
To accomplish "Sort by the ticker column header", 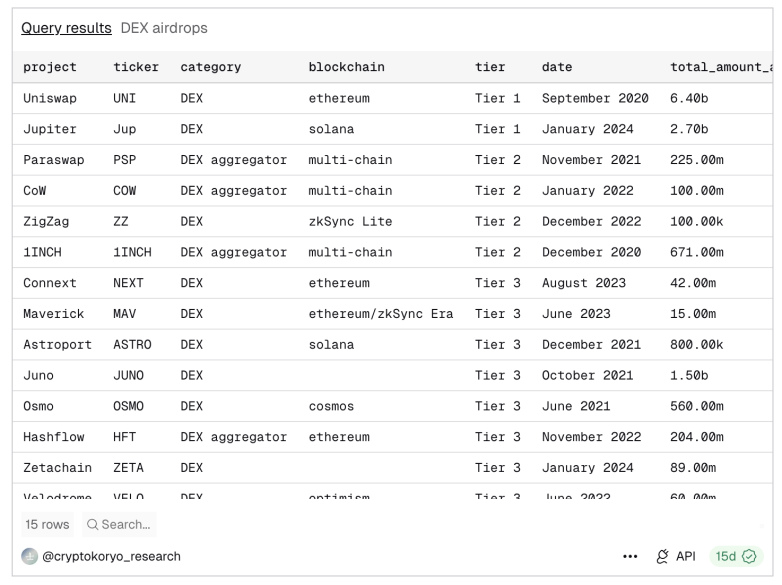I will pyautogui.click(x=135, y=67).
